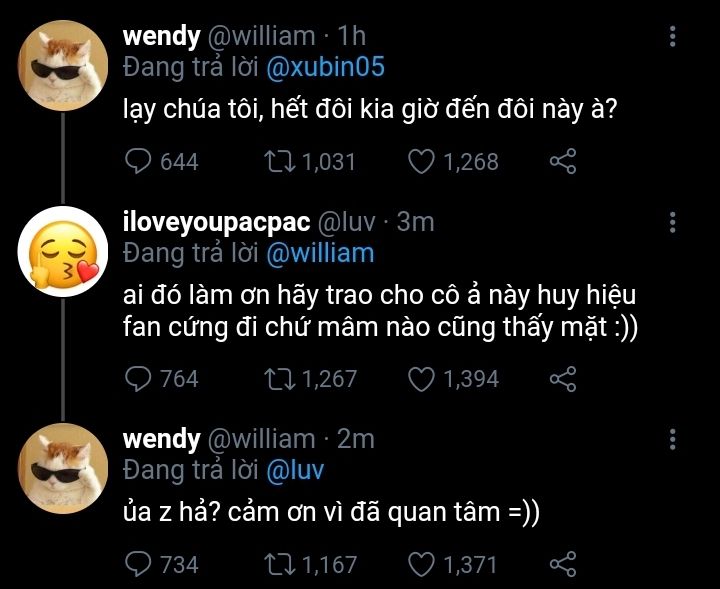Screen dimensions: 720x589
Task: Open more options on wendy's 1h tweet
Action: coord(672,36)
